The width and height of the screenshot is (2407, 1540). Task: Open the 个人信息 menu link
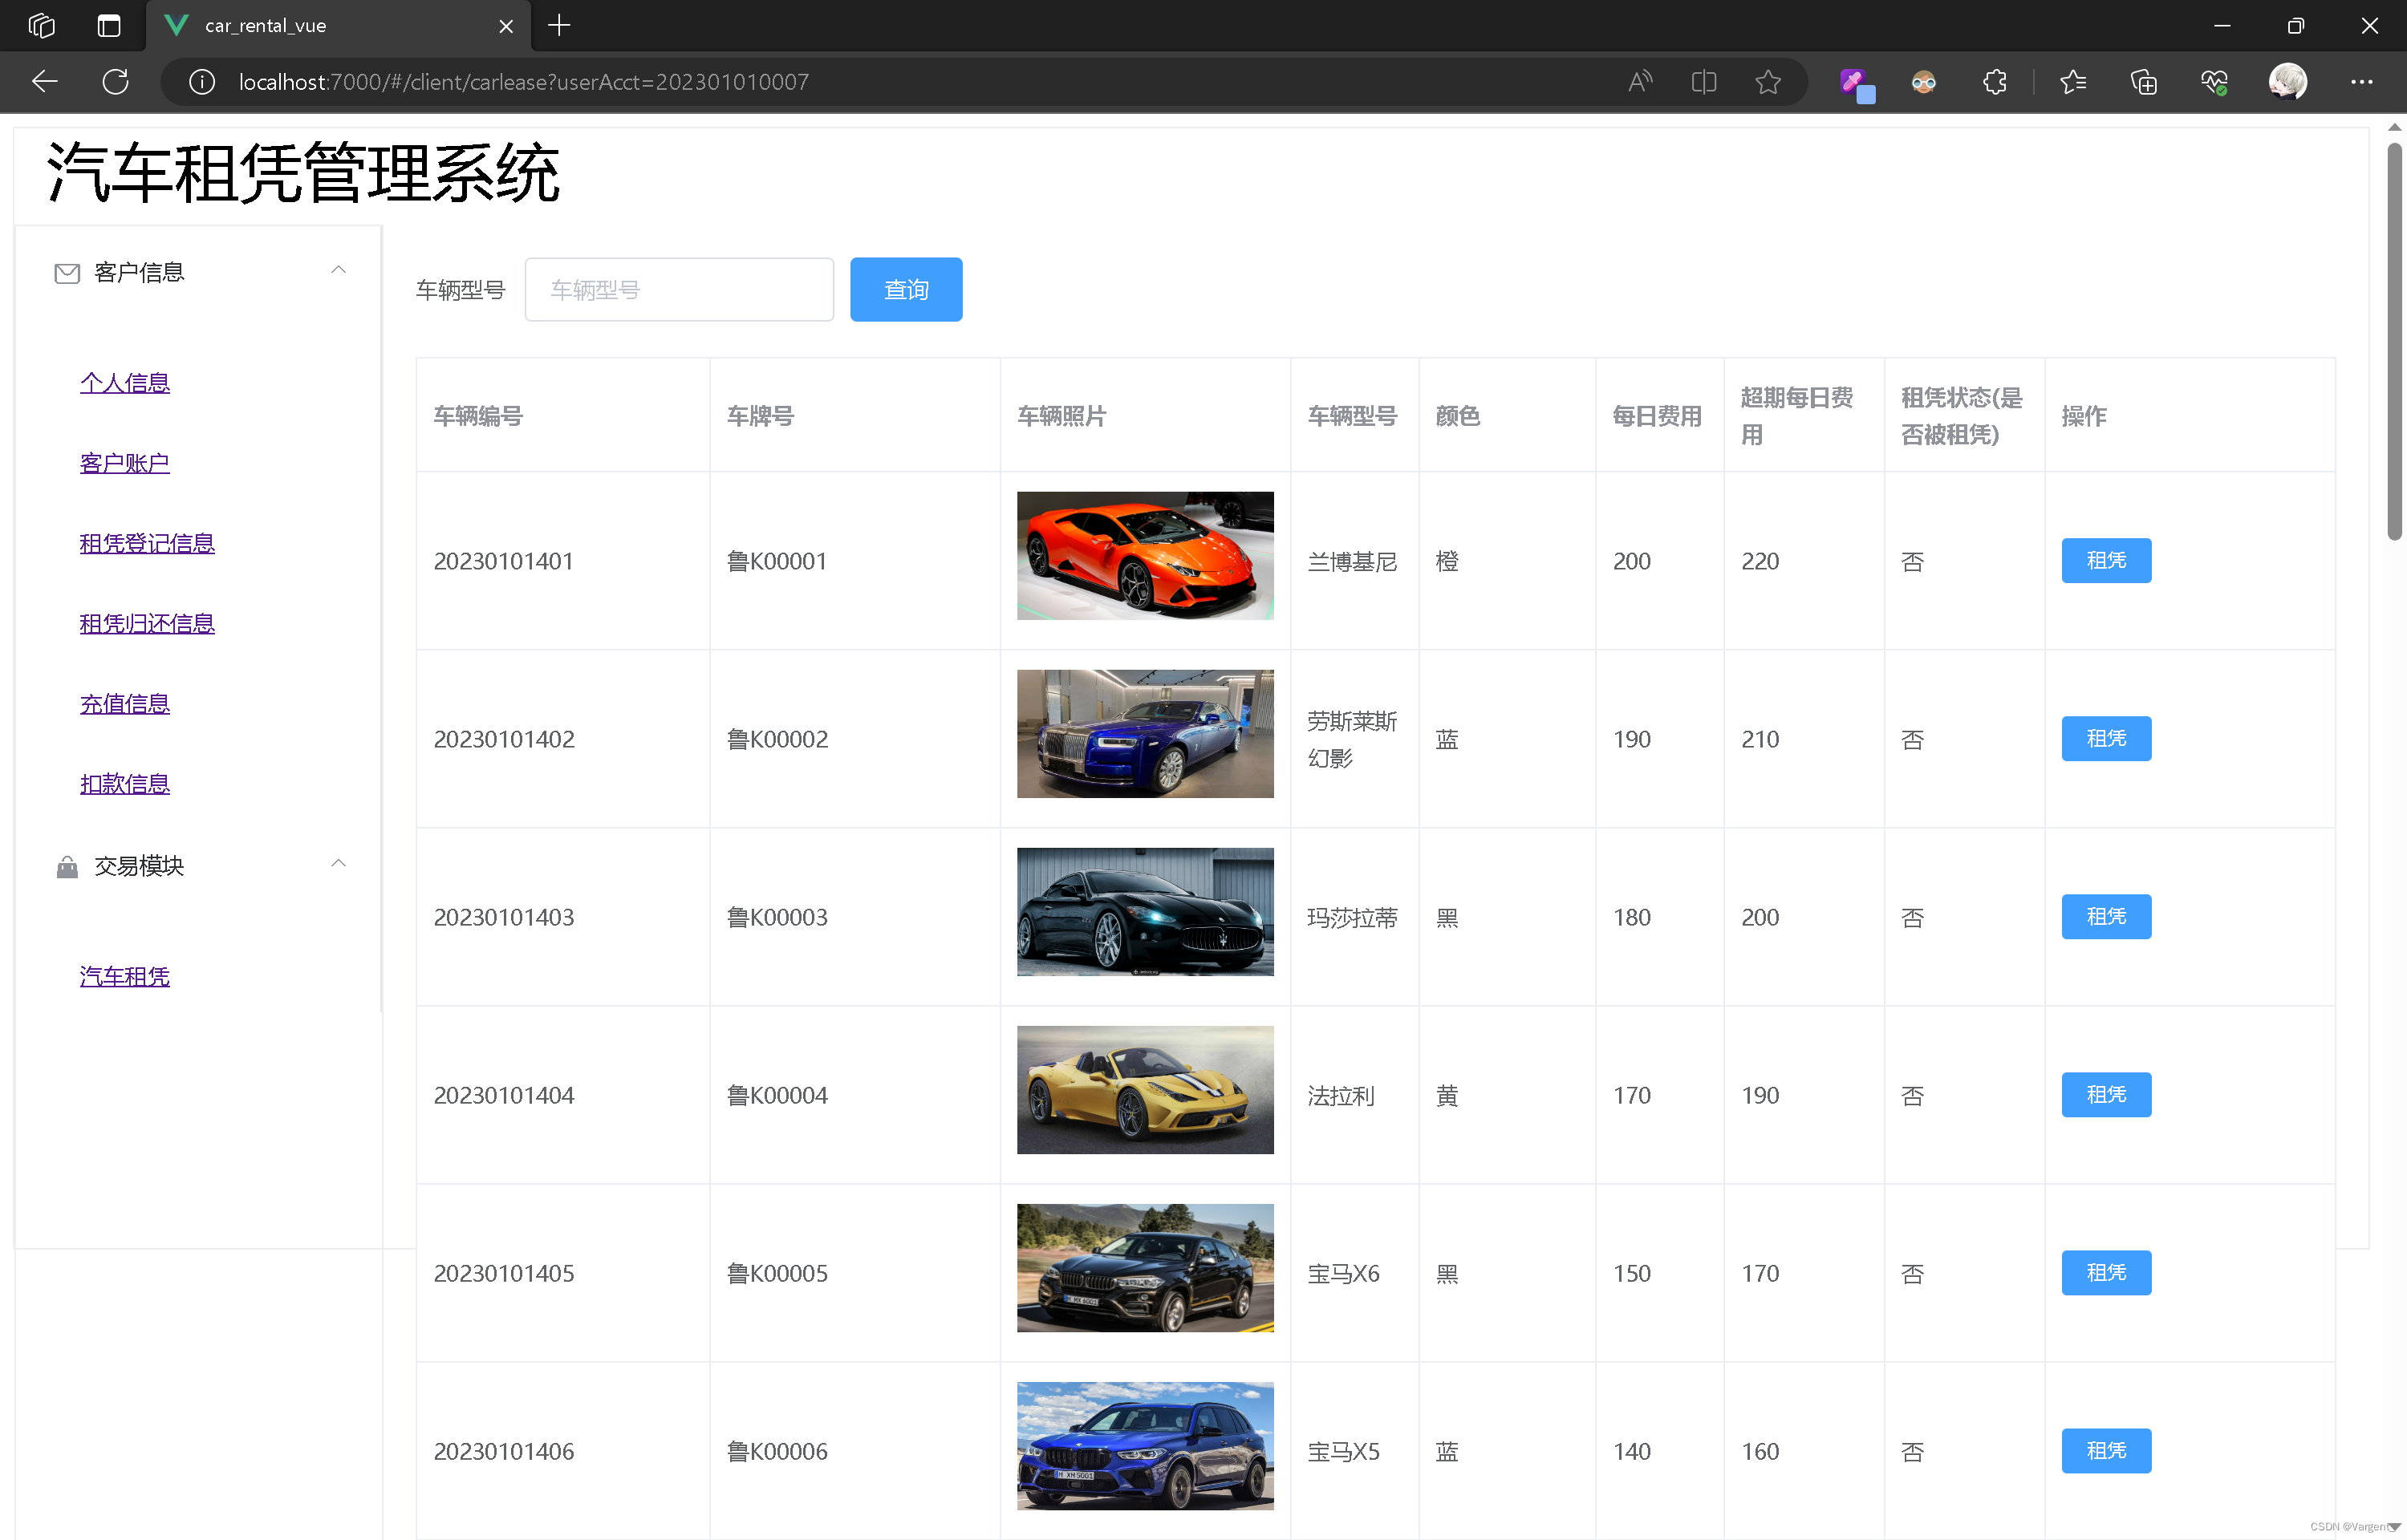click(x=125, y=383)
